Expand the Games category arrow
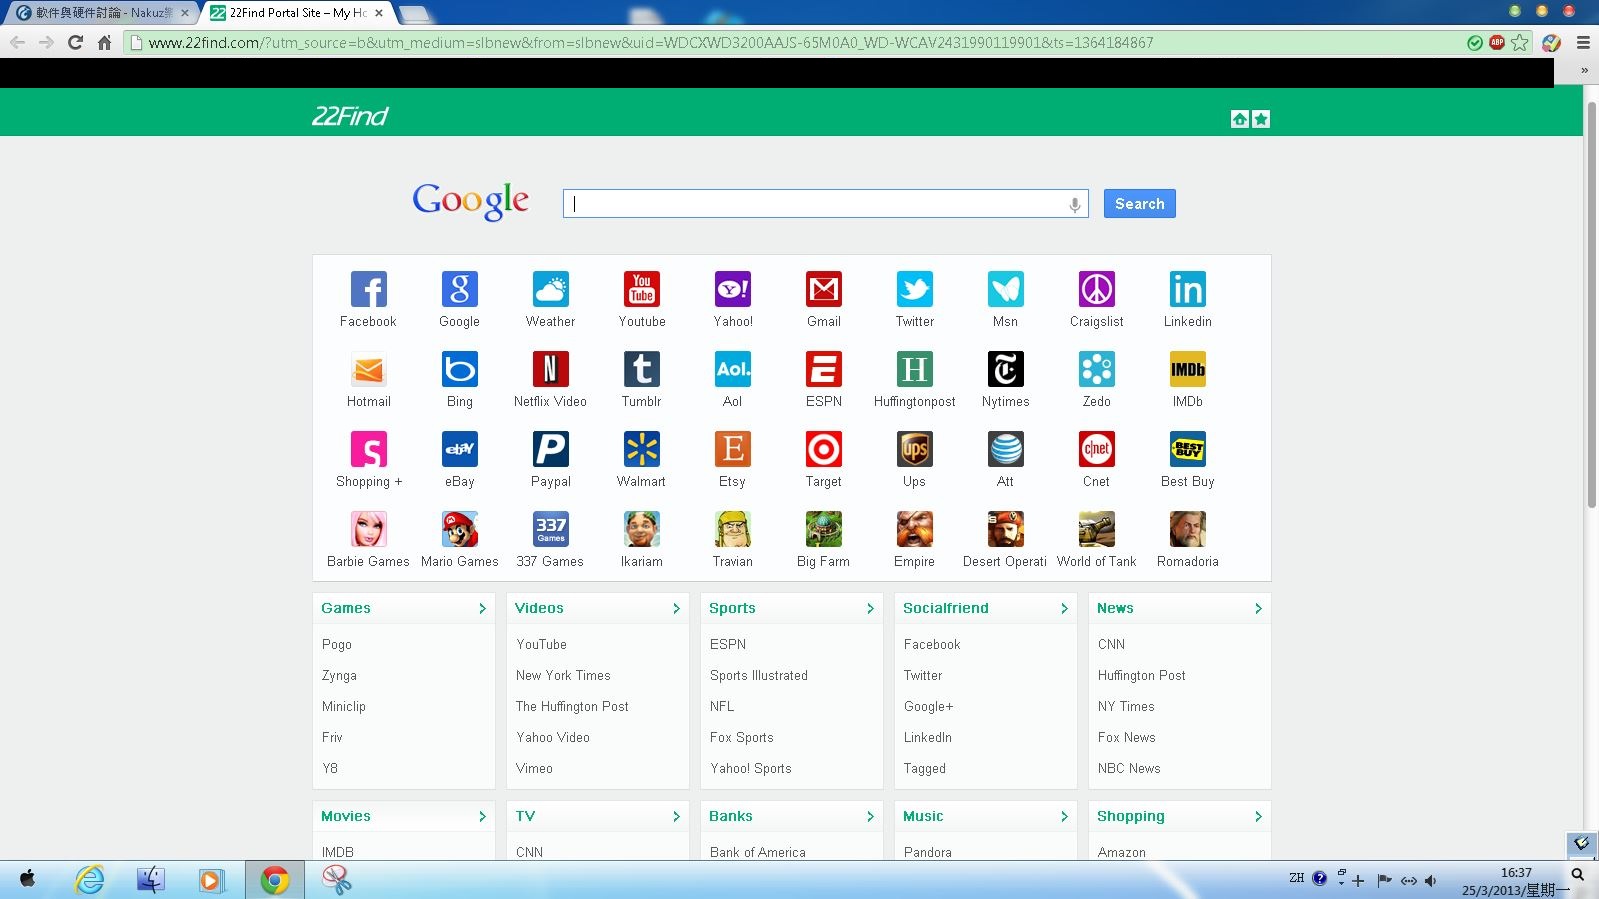The width and height of the screenshot is (1599, 899). tap(482, 608)
